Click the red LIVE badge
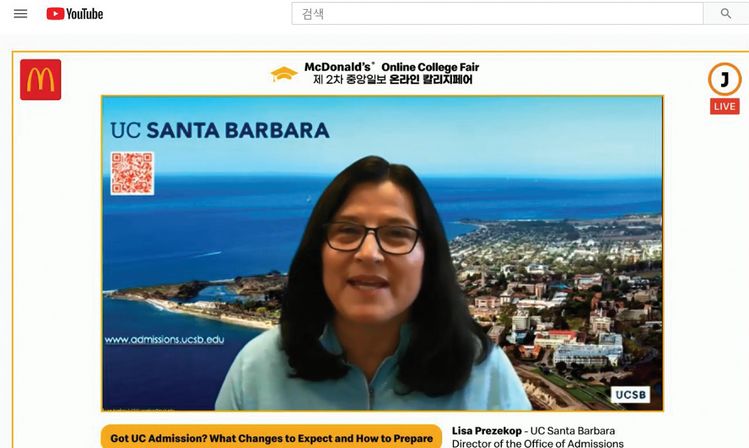This screenshot has height=448, width=749. (x=724, y=107)
